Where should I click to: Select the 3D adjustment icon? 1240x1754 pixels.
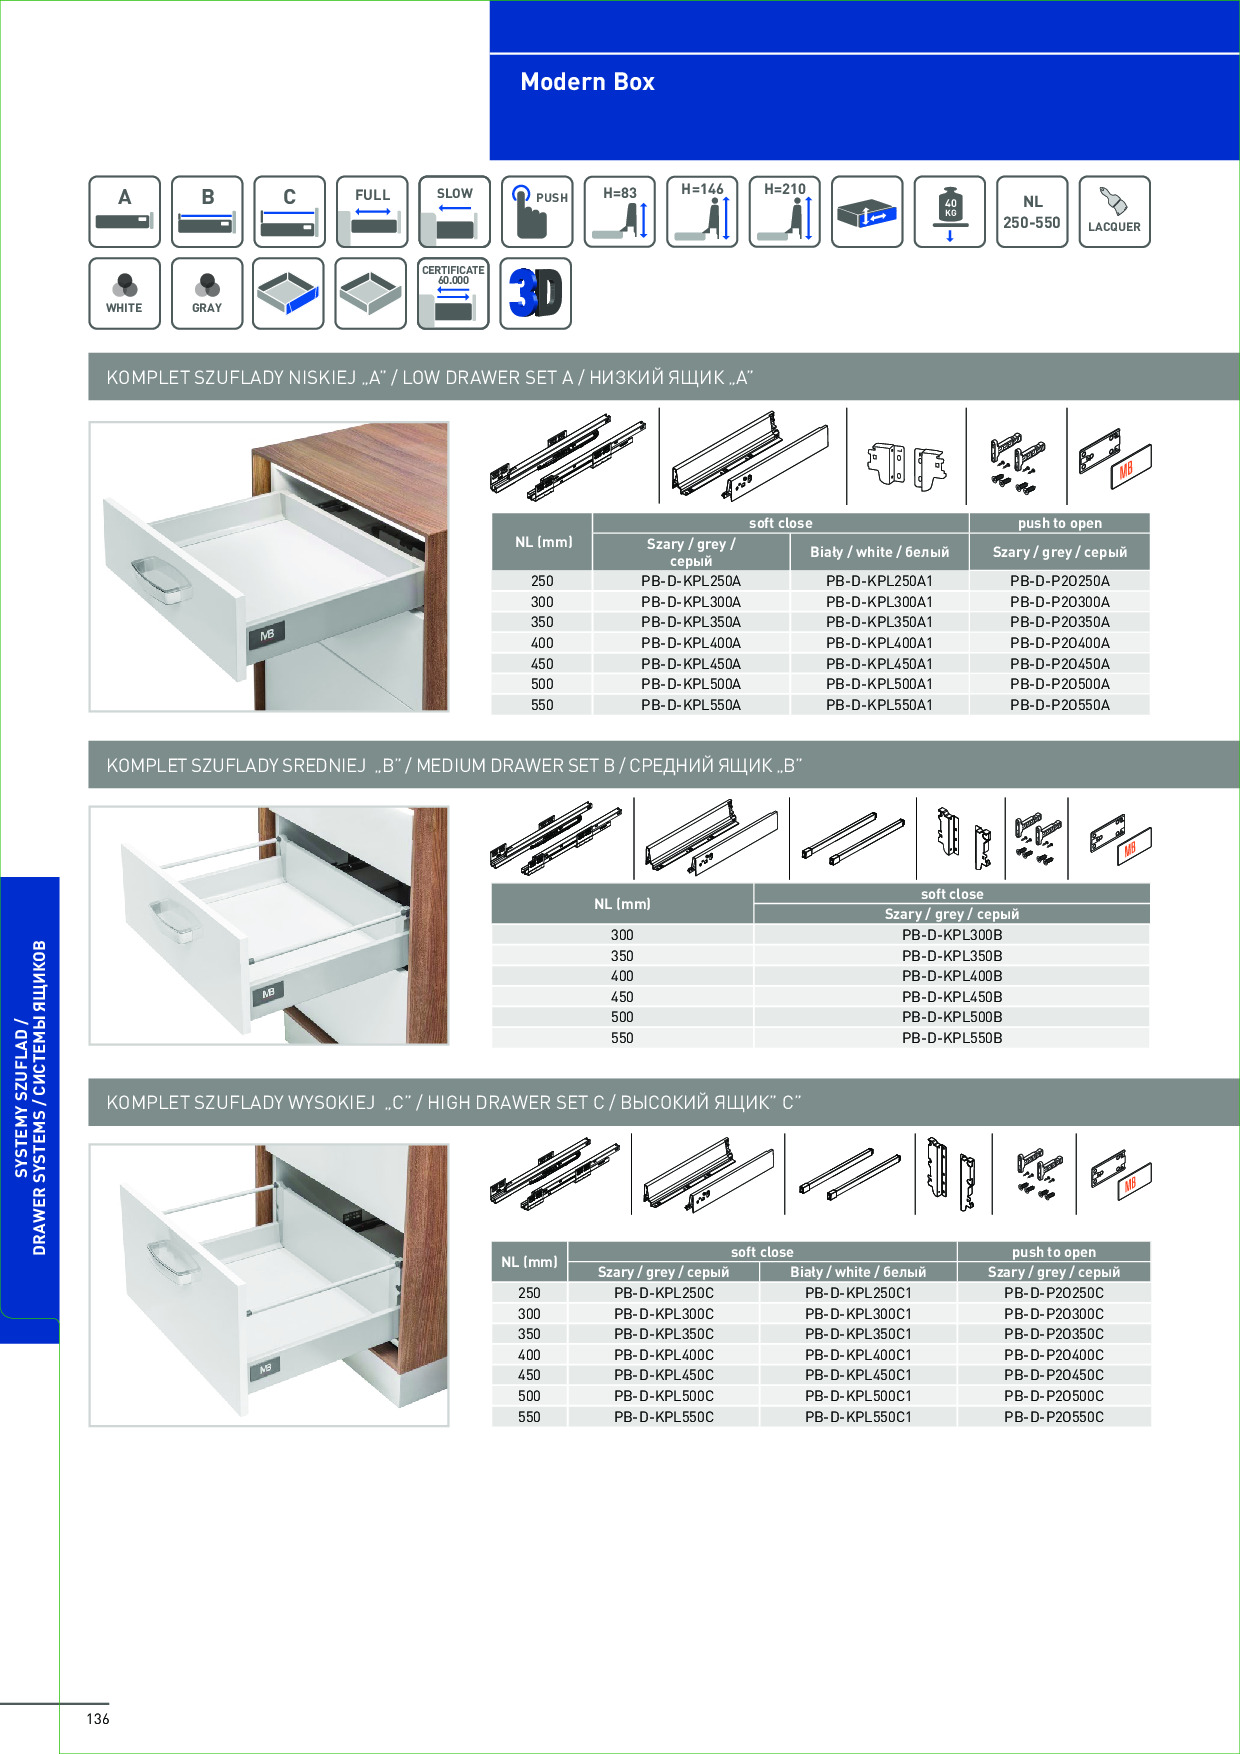[535, 294]
